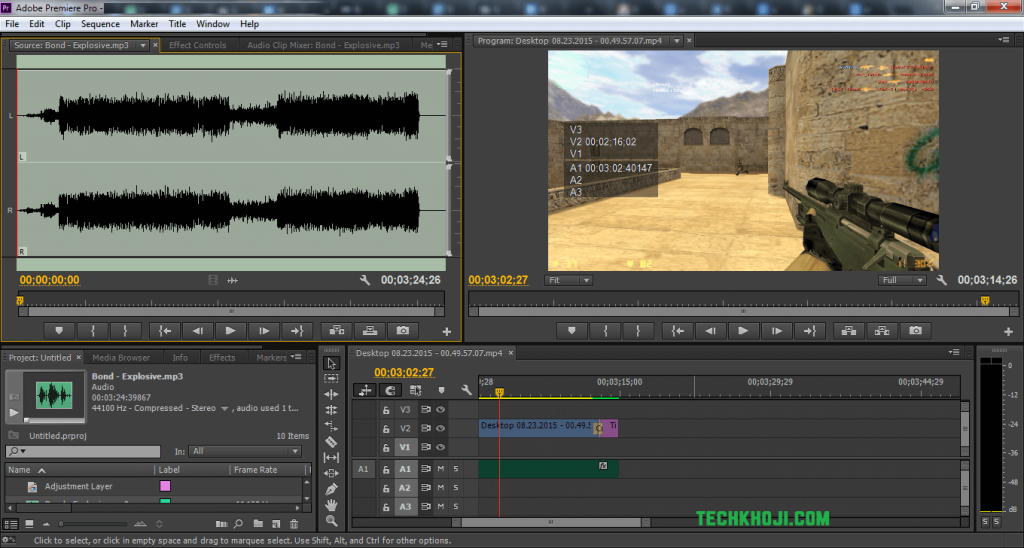Delete selected item with trash icon
Viewport: 1024px width, 548px height.
pyautogui.click(x=294, y=524)
